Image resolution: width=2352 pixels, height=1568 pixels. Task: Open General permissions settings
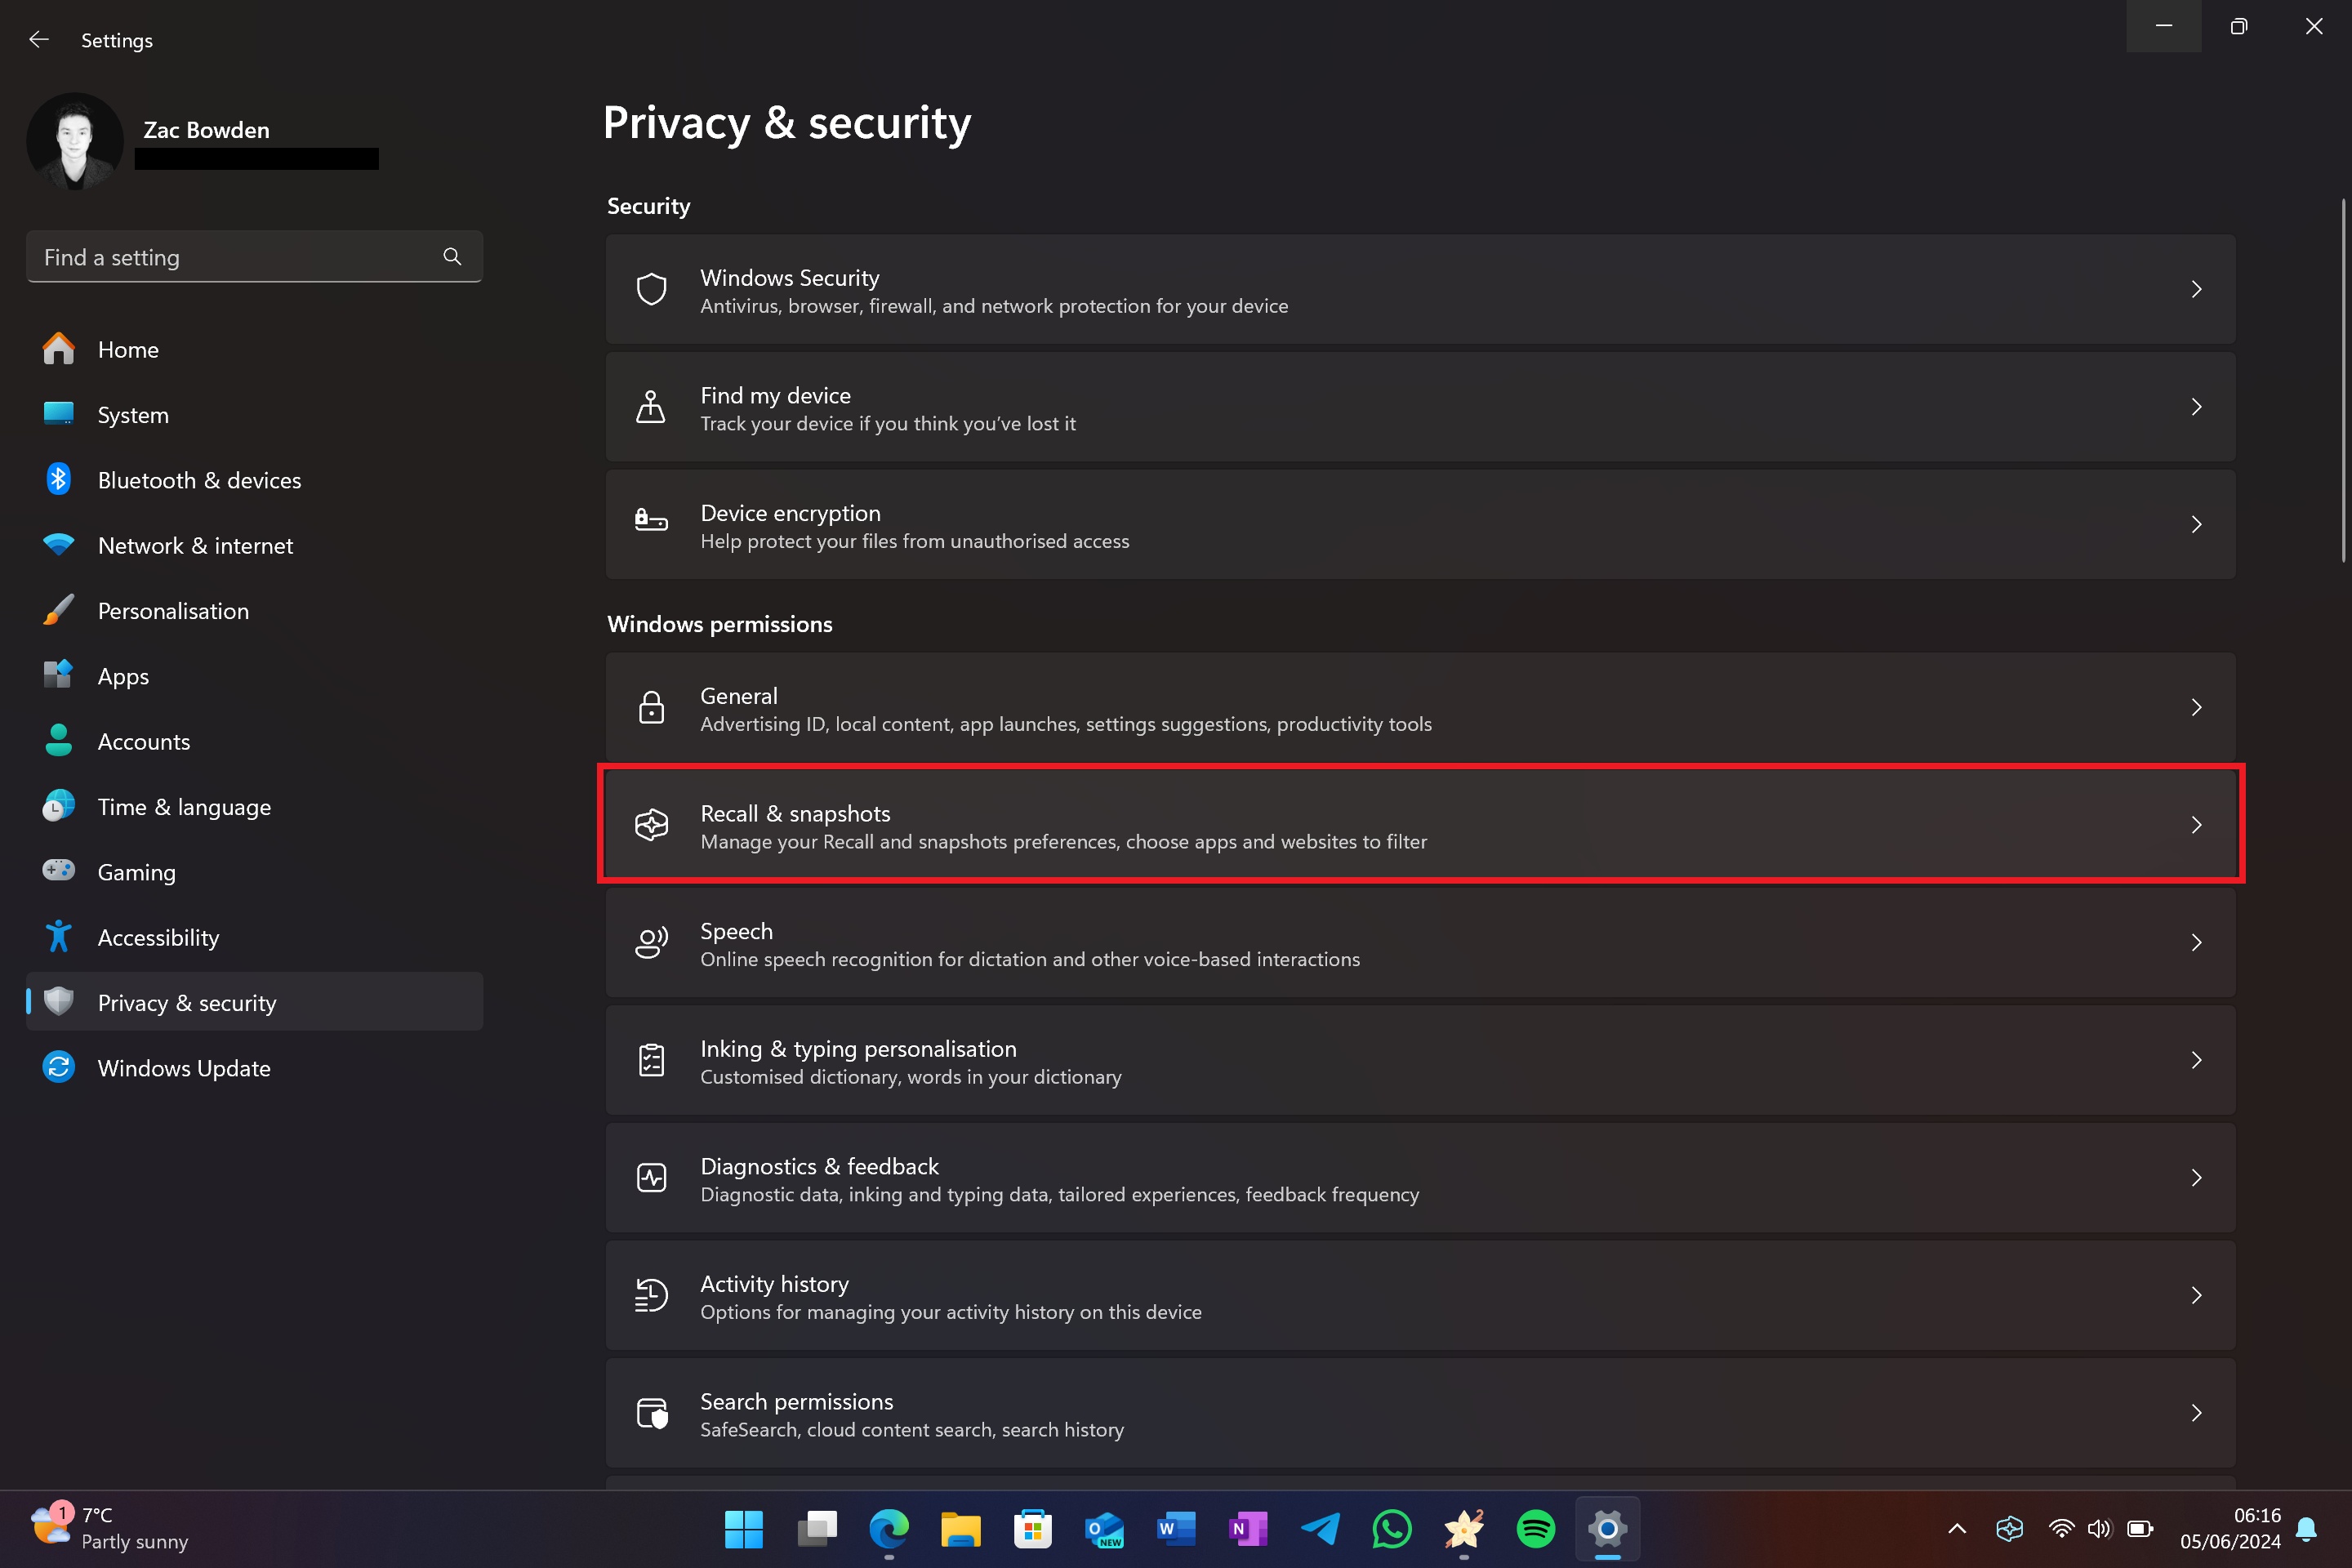click(x=1419, y=707)
